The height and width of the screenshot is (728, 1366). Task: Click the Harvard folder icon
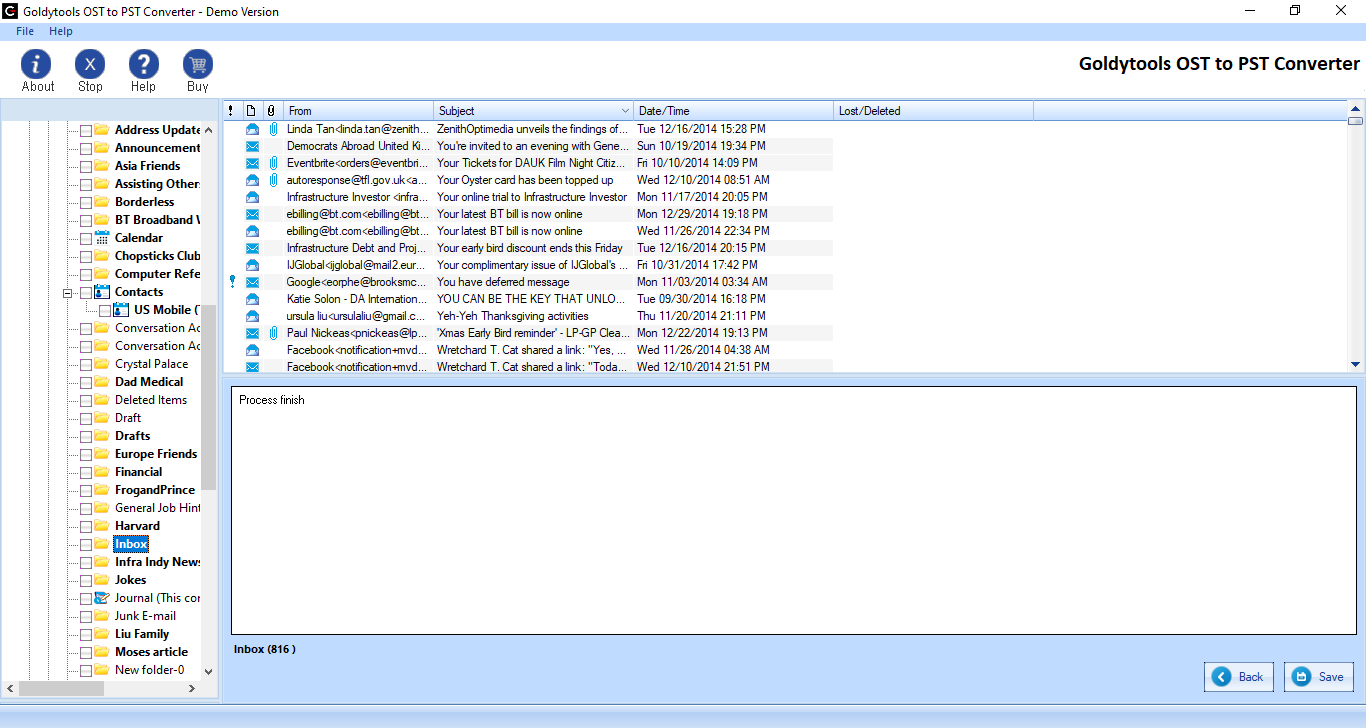(102, 526)
